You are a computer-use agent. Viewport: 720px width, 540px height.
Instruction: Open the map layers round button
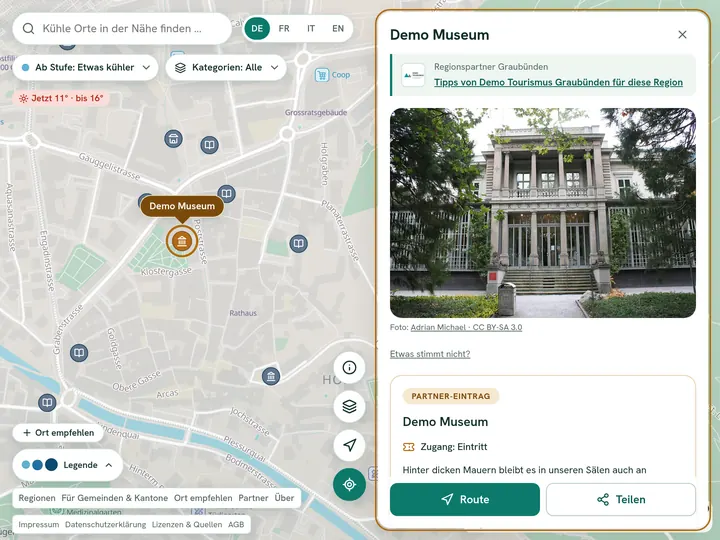coord(349,406)
